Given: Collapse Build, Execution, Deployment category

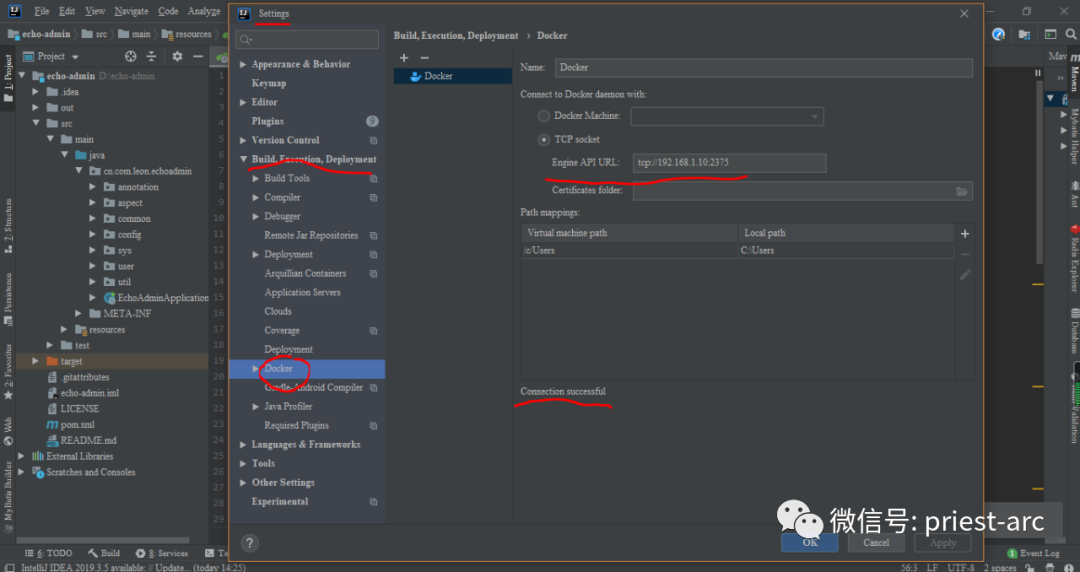Looking at the screenshot, I should (x=242, y=159).
